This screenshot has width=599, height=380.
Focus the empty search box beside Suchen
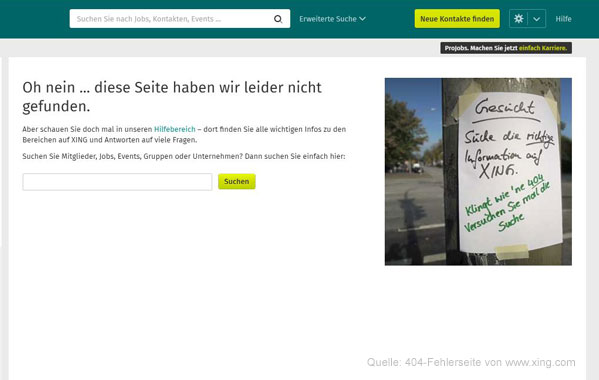coord(117,182)
